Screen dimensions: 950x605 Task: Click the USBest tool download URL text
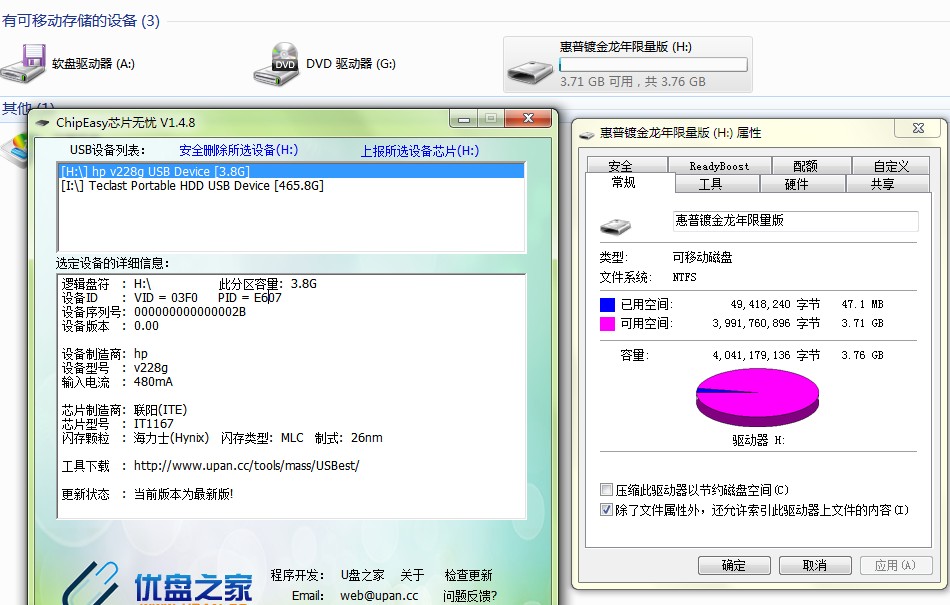[x=247, y=466]
